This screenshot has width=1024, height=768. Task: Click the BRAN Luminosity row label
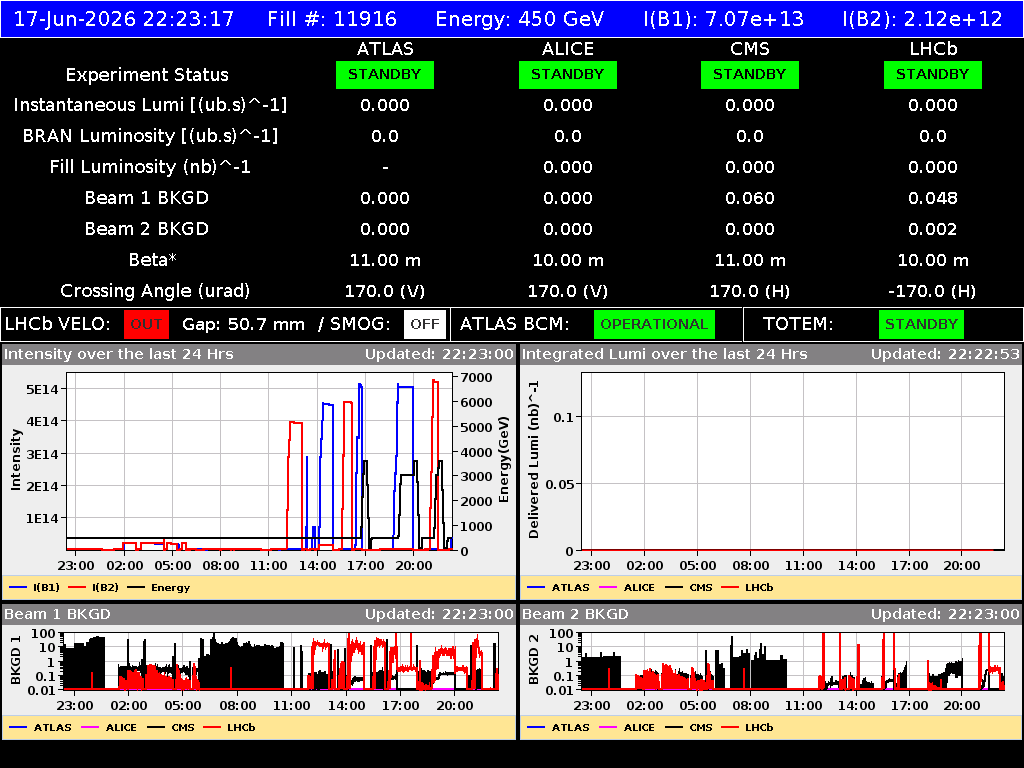tap(150, 136)
